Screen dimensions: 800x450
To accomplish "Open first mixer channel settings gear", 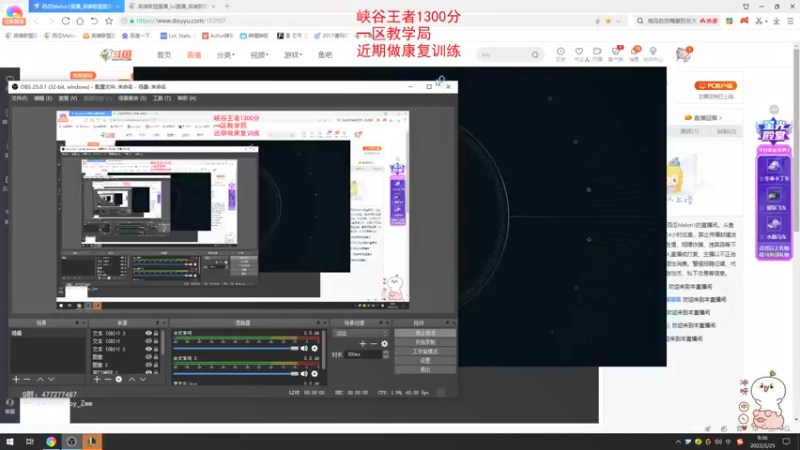I will pyautogui.click(x=315, y=348).
